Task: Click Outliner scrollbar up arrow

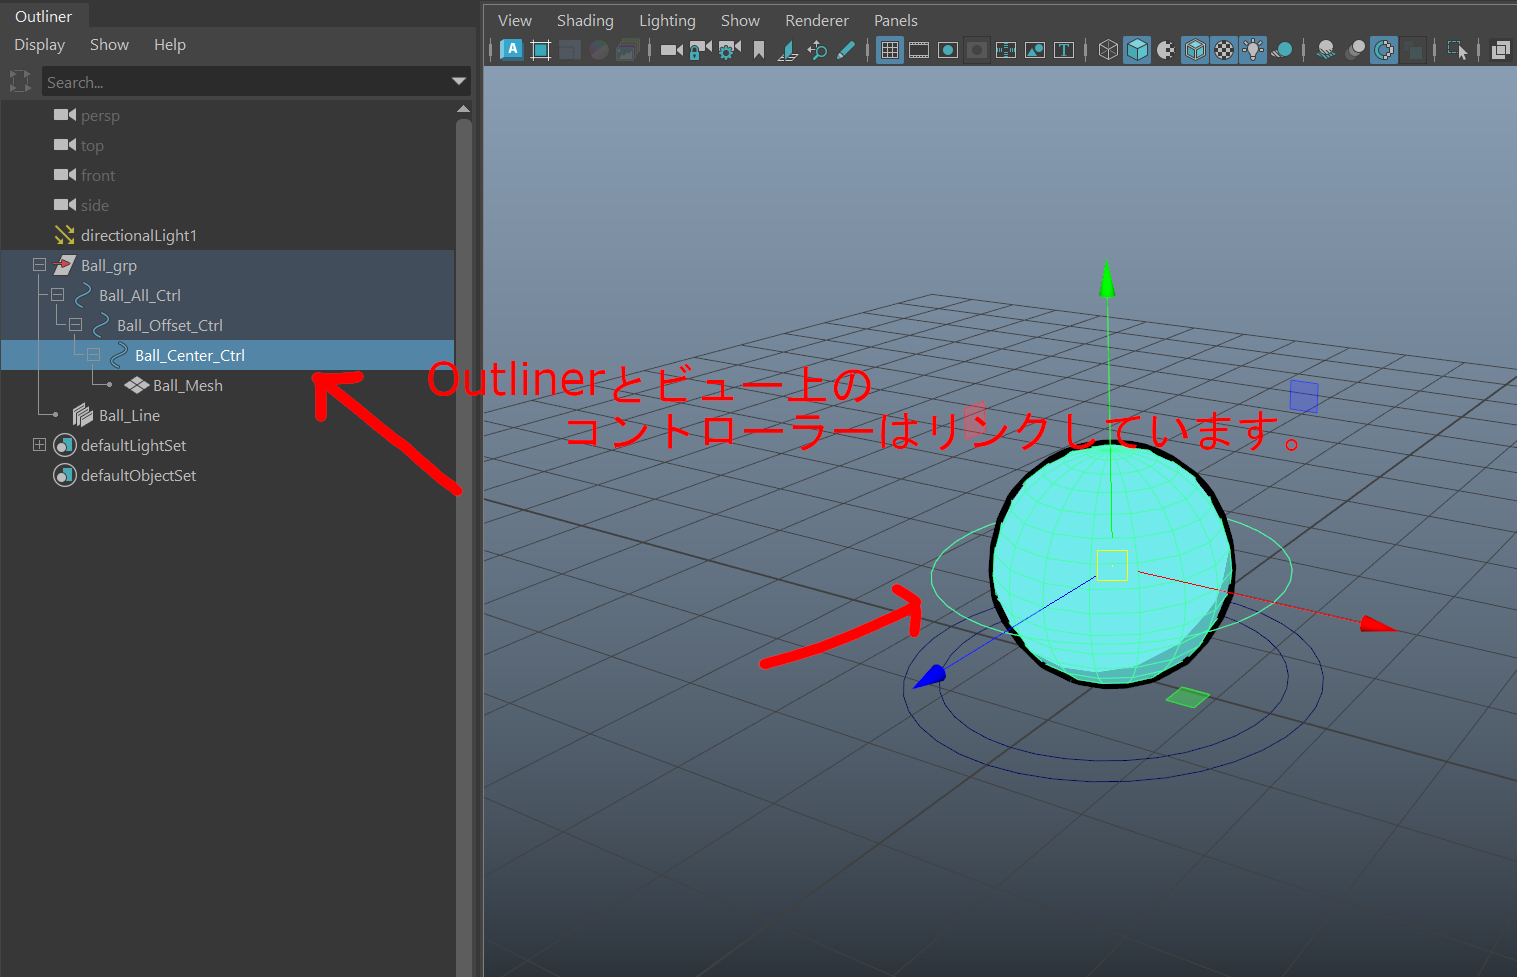Action: coord(463,108)
